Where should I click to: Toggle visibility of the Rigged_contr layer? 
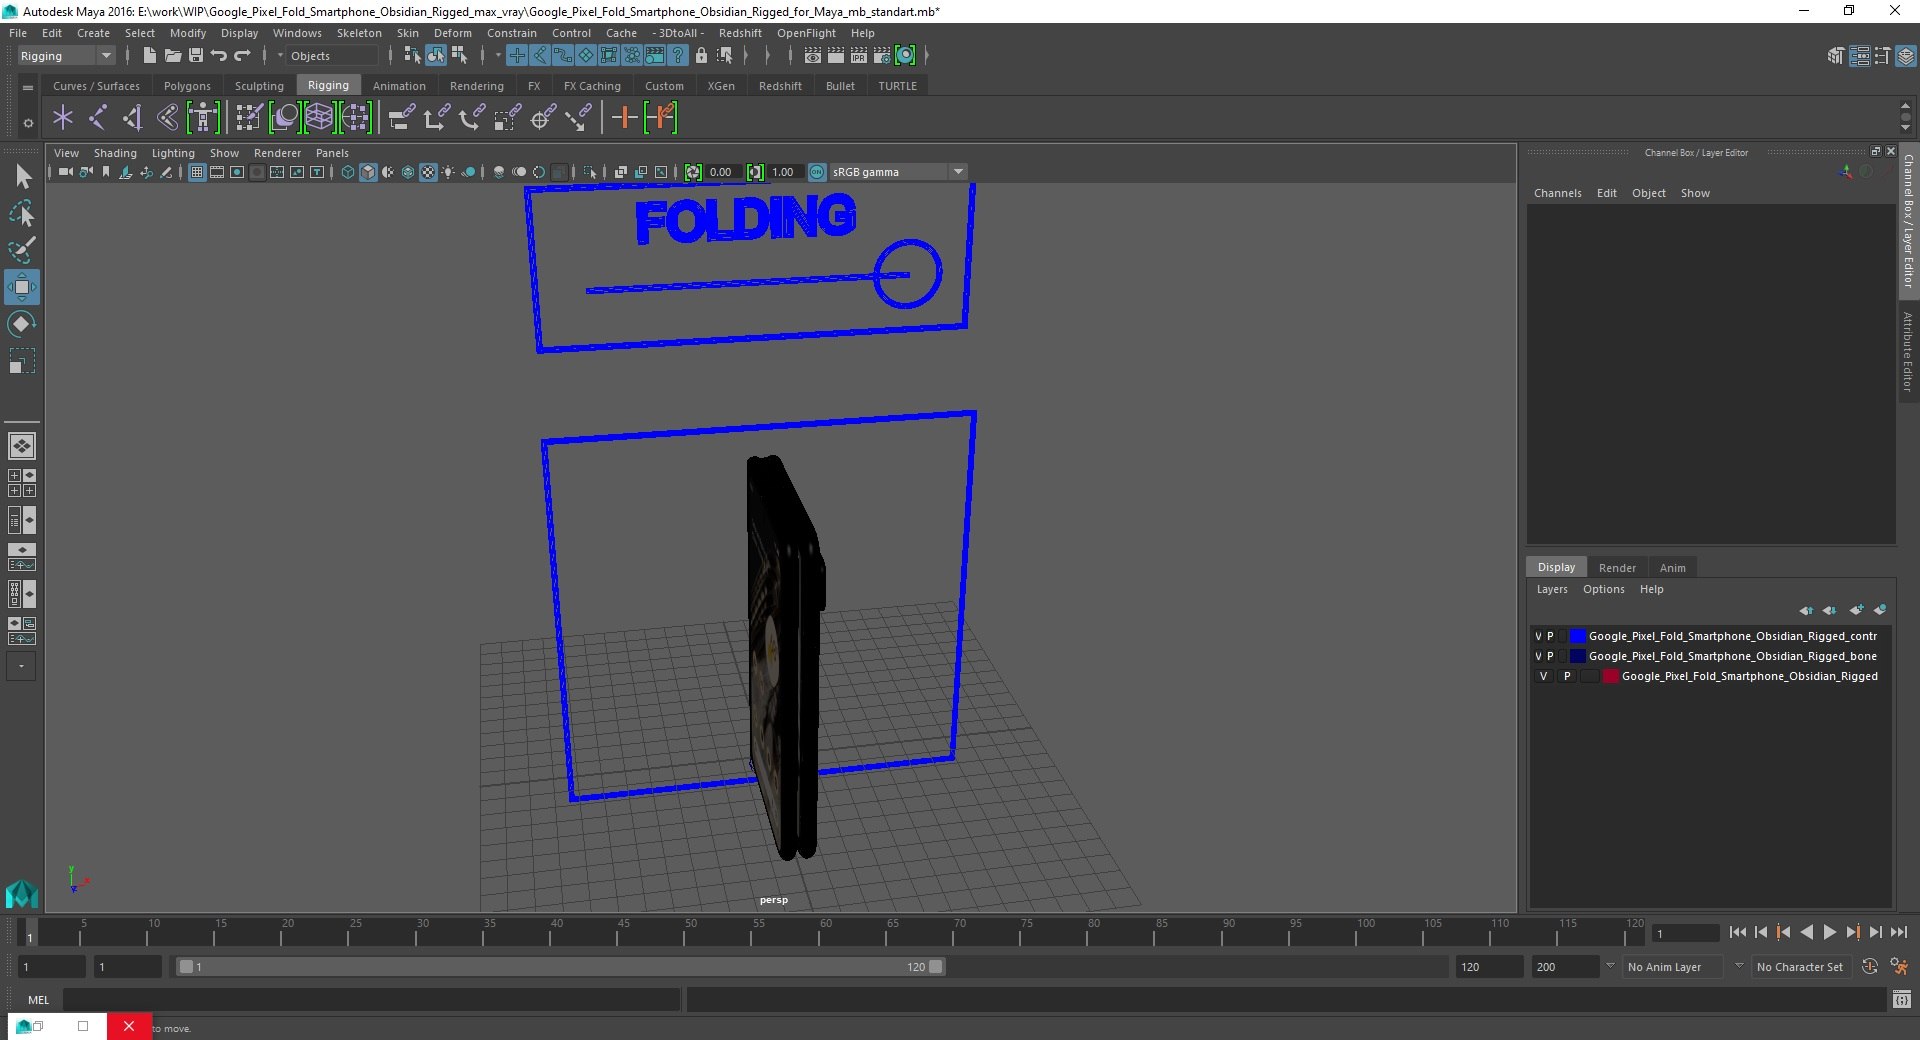pyautogui.click(x=1538, y=636)
